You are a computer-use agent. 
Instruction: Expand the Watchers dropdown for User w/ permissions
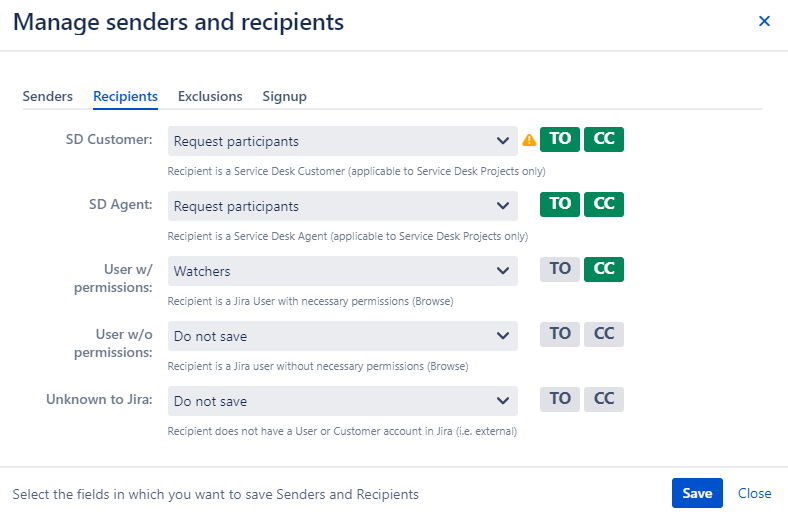(x=343, y=271)
